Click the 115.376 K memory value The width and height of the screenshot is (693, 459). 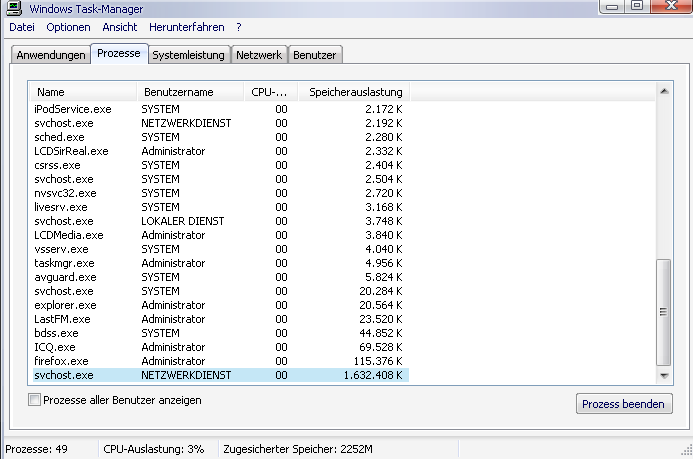point(378,361)
